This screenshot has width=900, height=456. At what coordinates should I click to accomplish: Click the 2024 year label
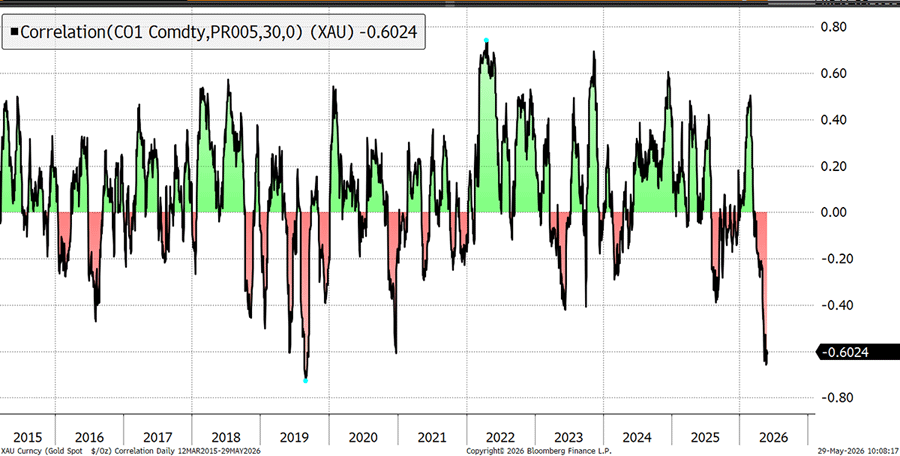637,437
